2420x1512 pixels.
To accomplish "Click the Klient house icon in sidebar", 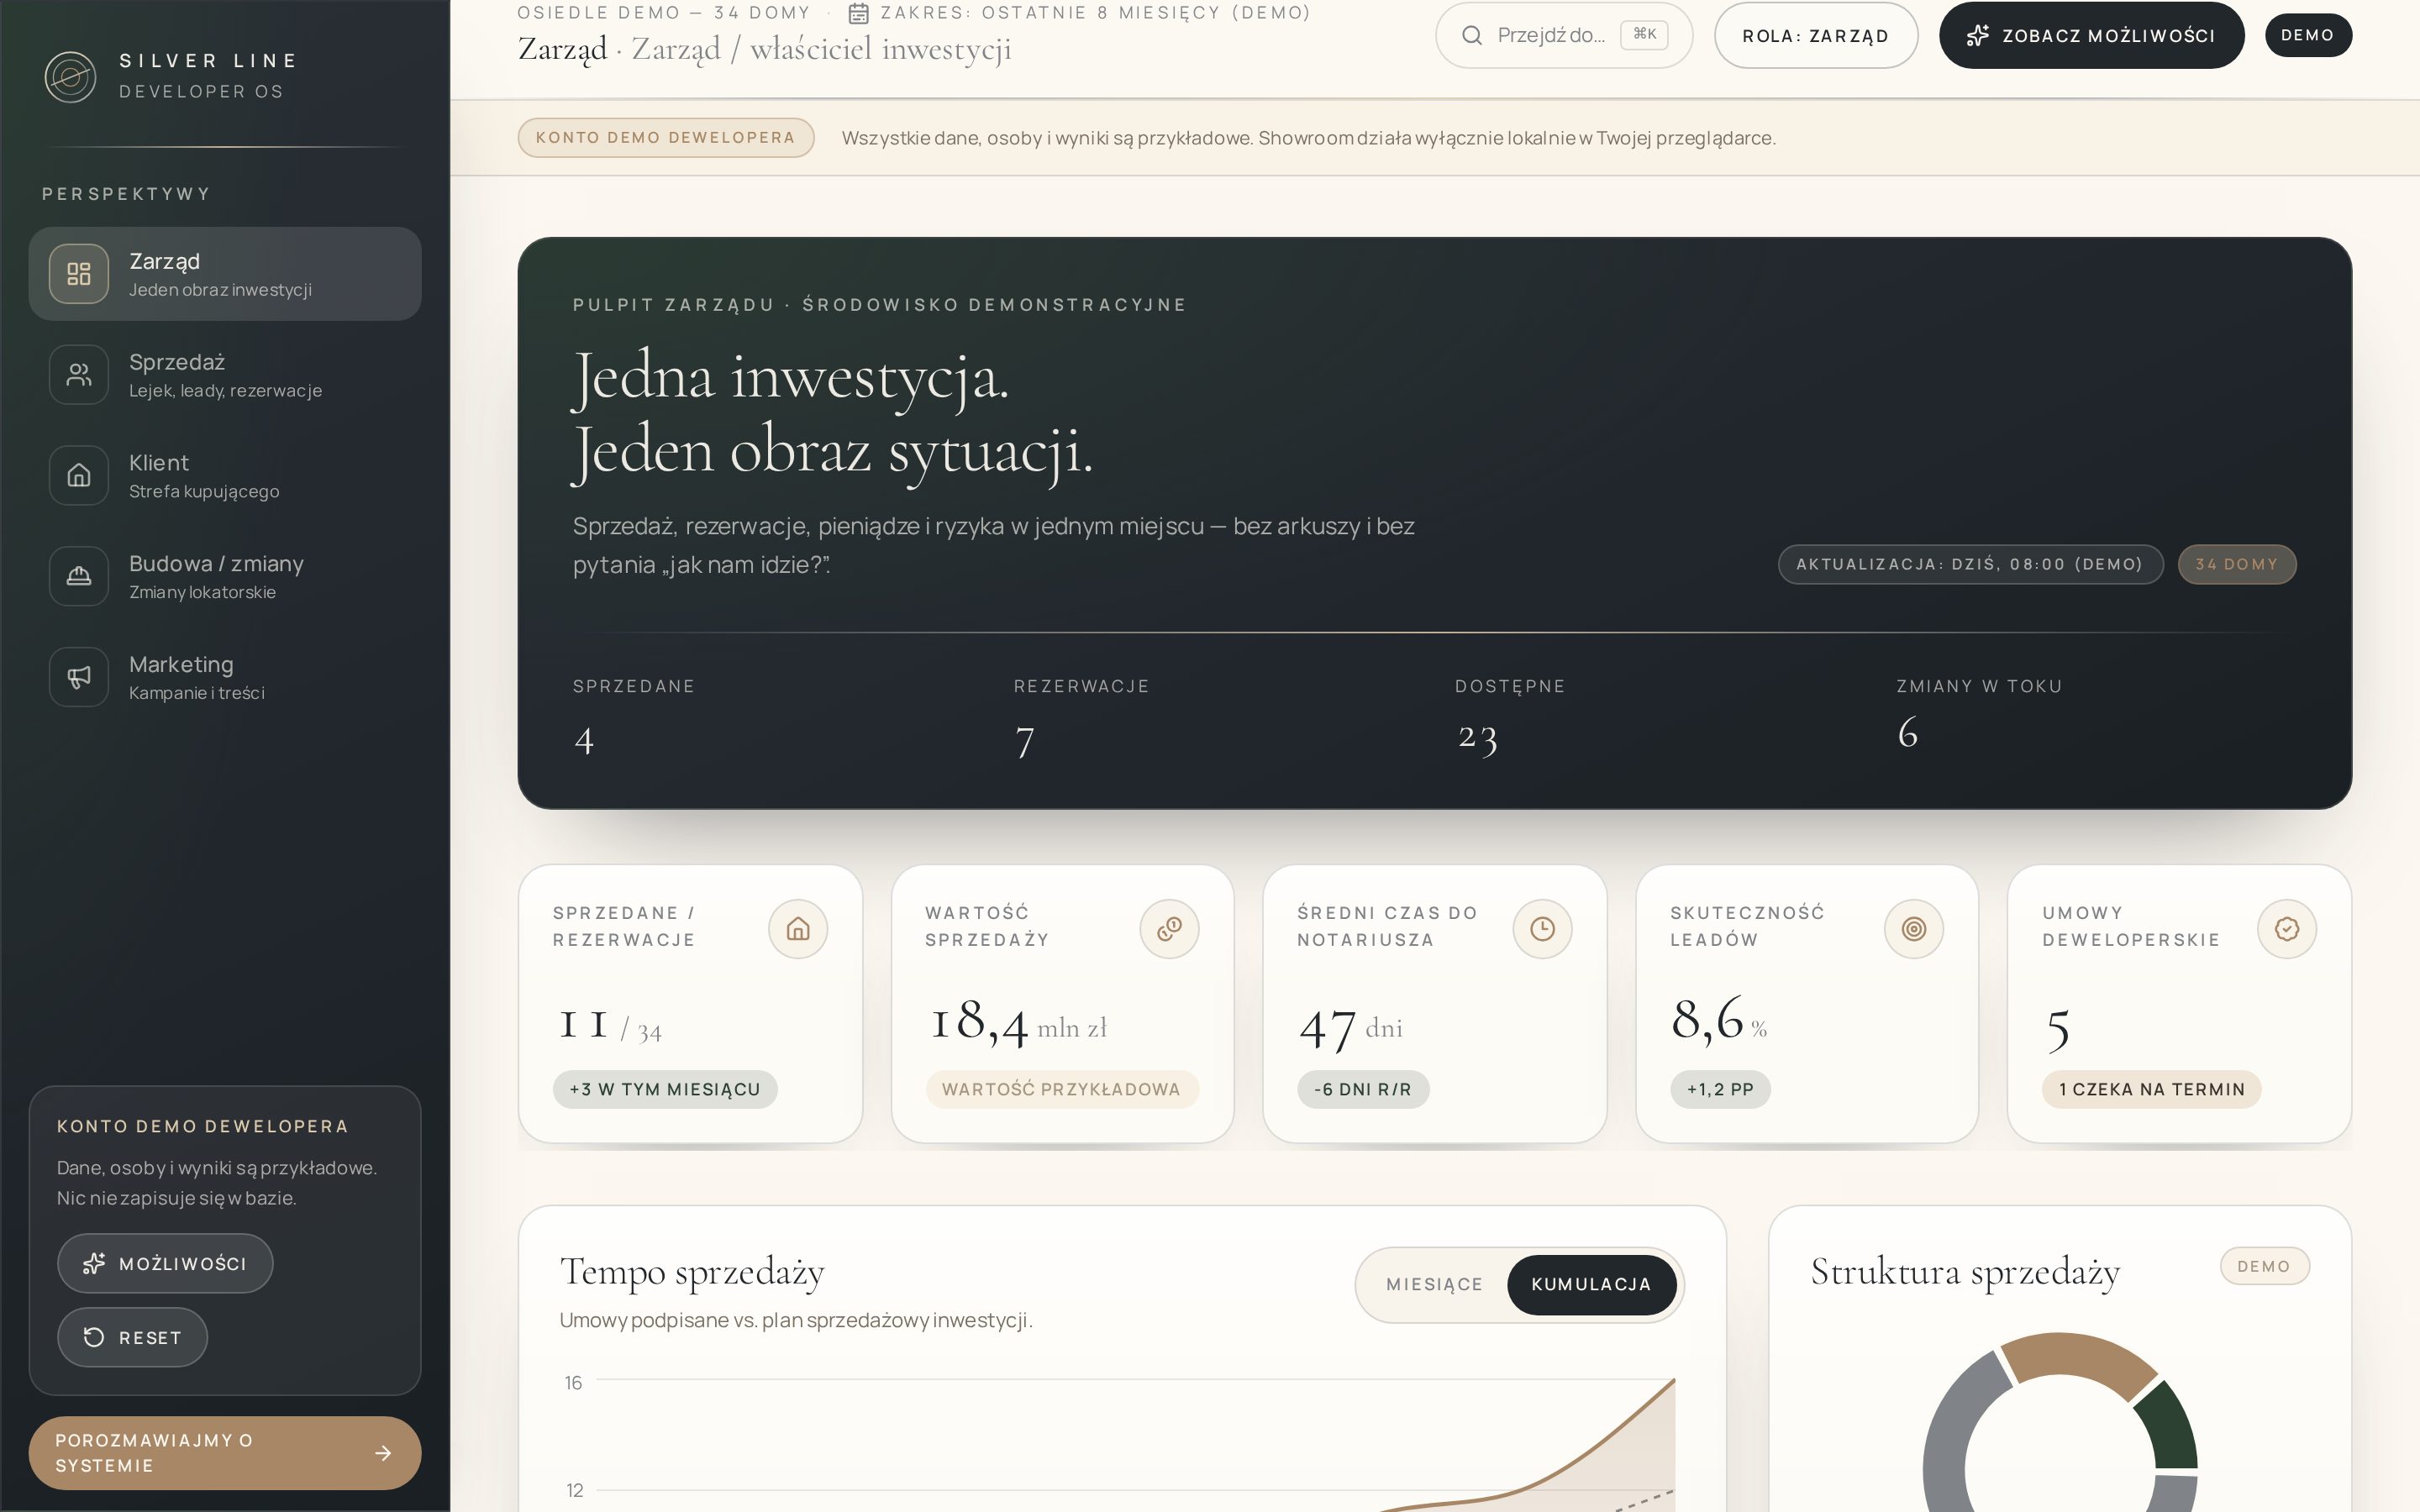I will coord(79,476).
